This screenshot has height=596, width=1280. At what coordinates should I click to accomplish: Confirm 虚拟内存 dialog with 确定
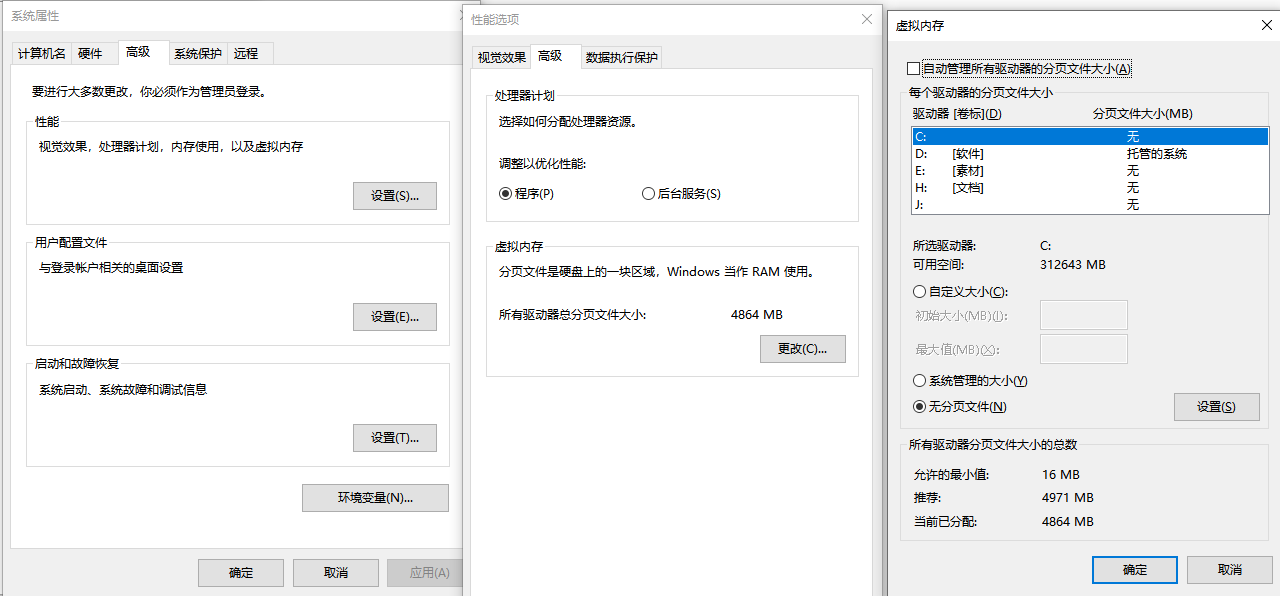click(x=1135, y=570)
